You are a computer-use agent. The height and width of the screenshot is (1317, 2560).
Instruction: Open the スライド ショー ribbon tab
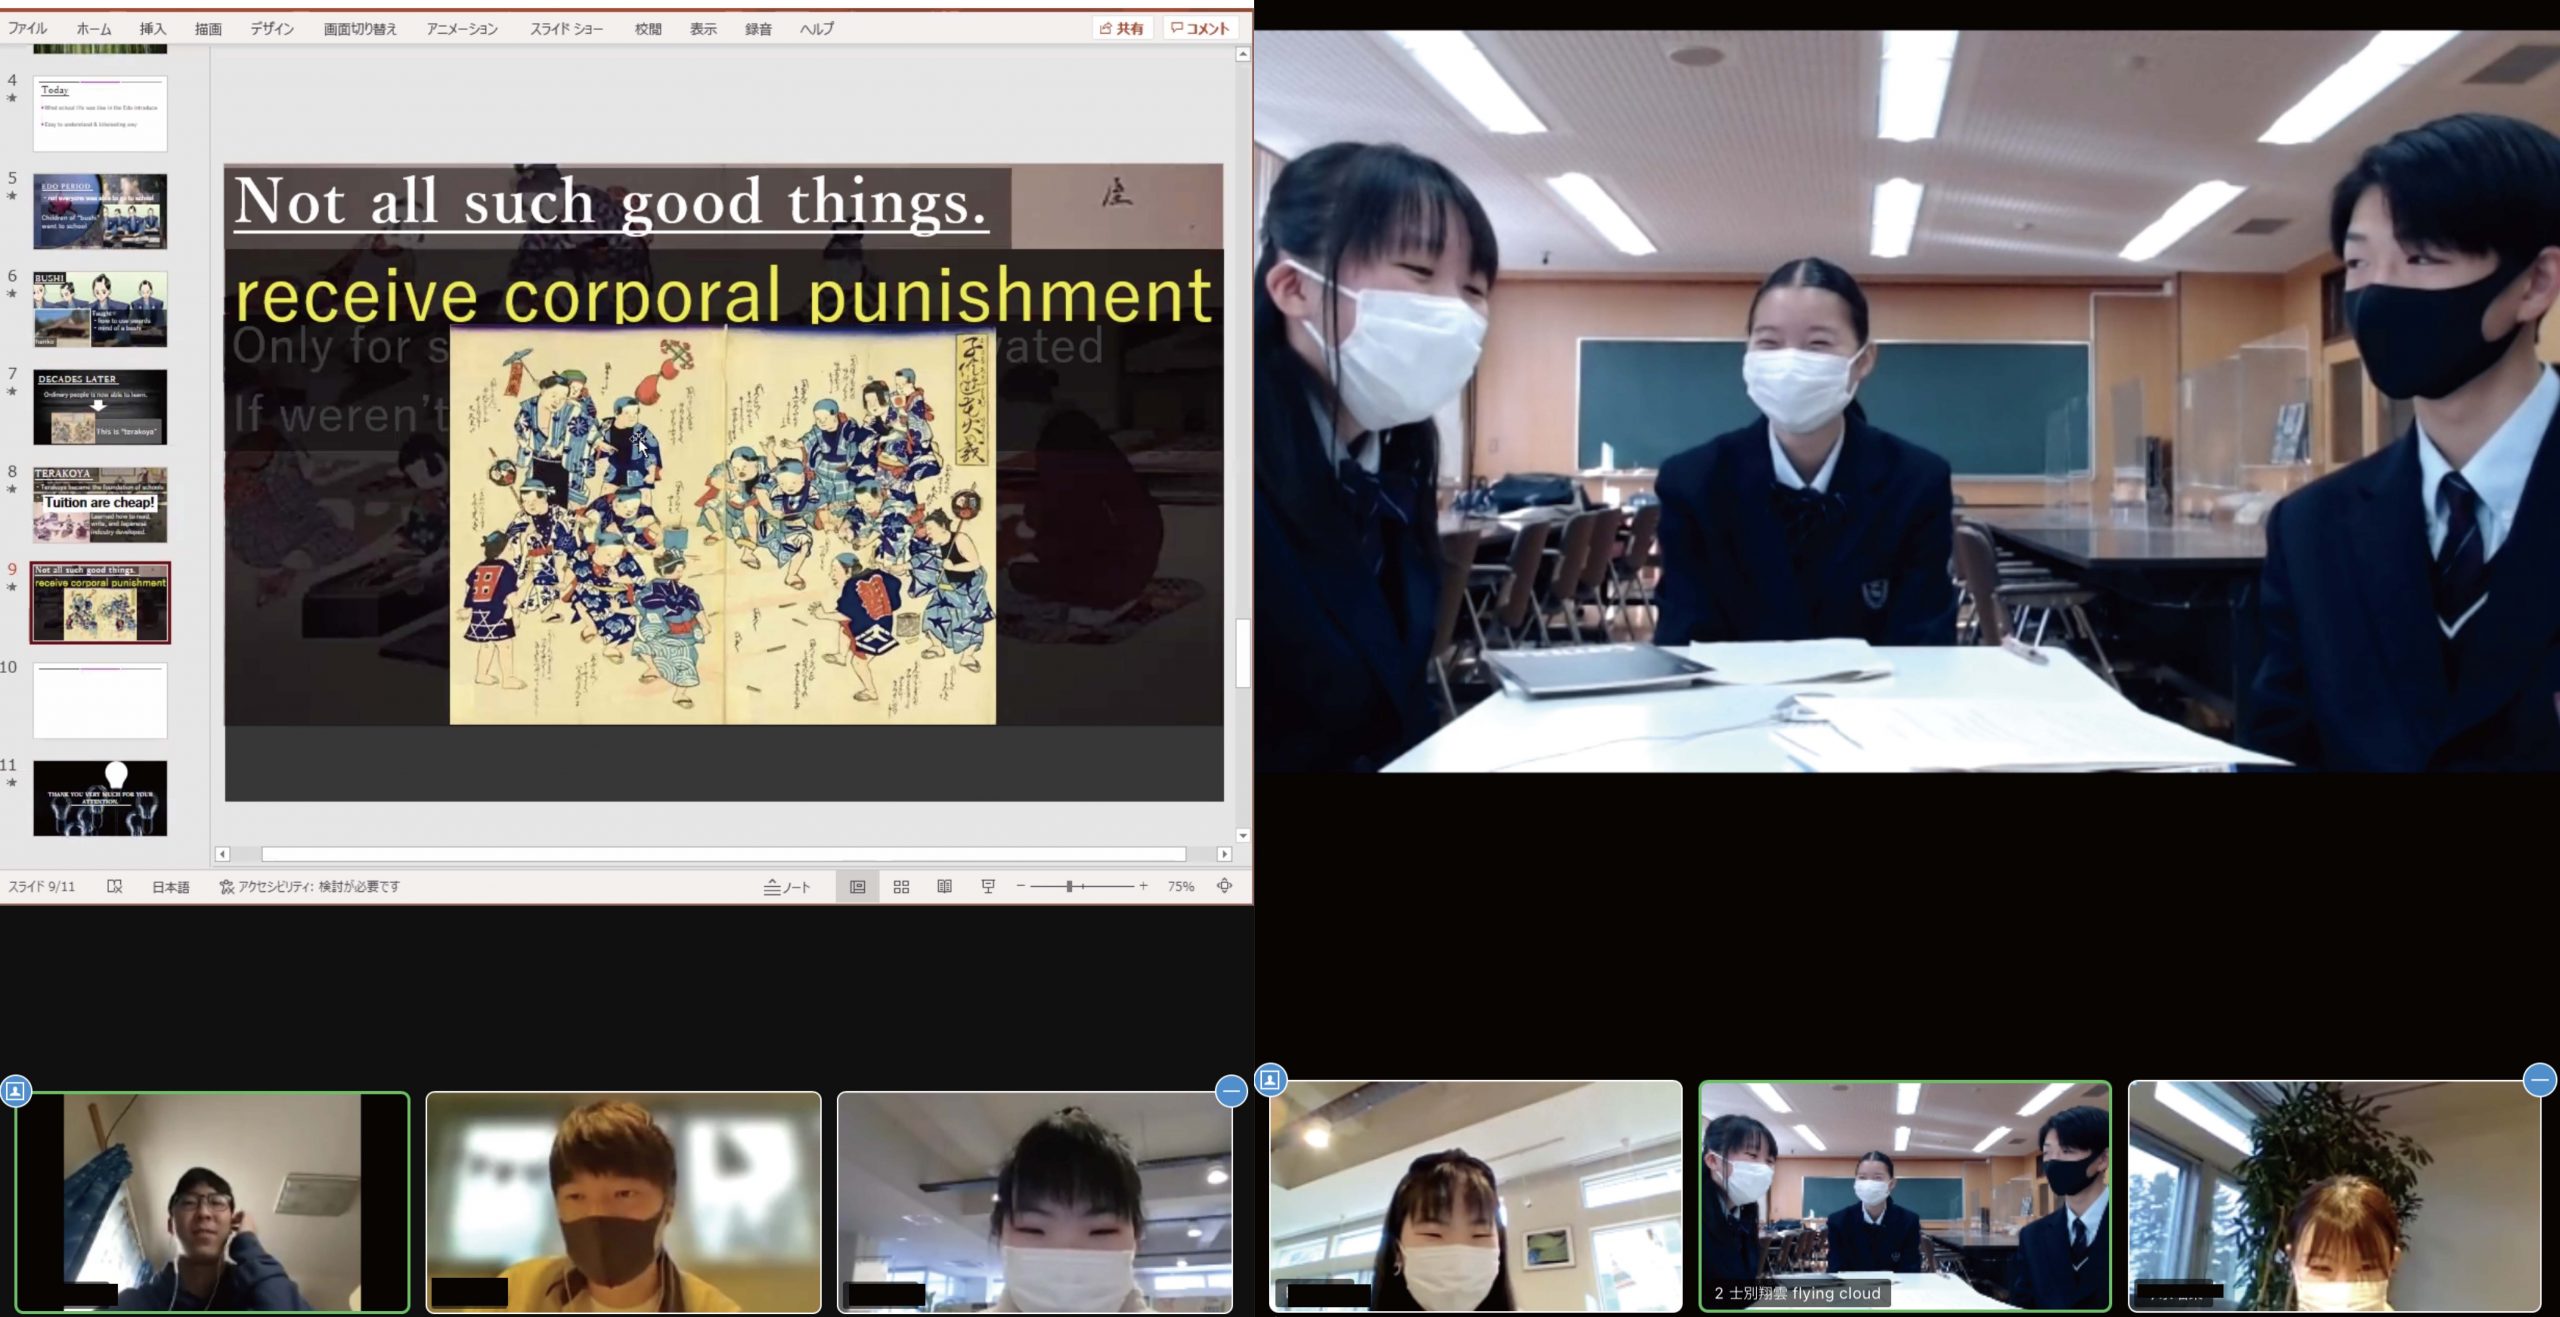[x=566, y=28]
